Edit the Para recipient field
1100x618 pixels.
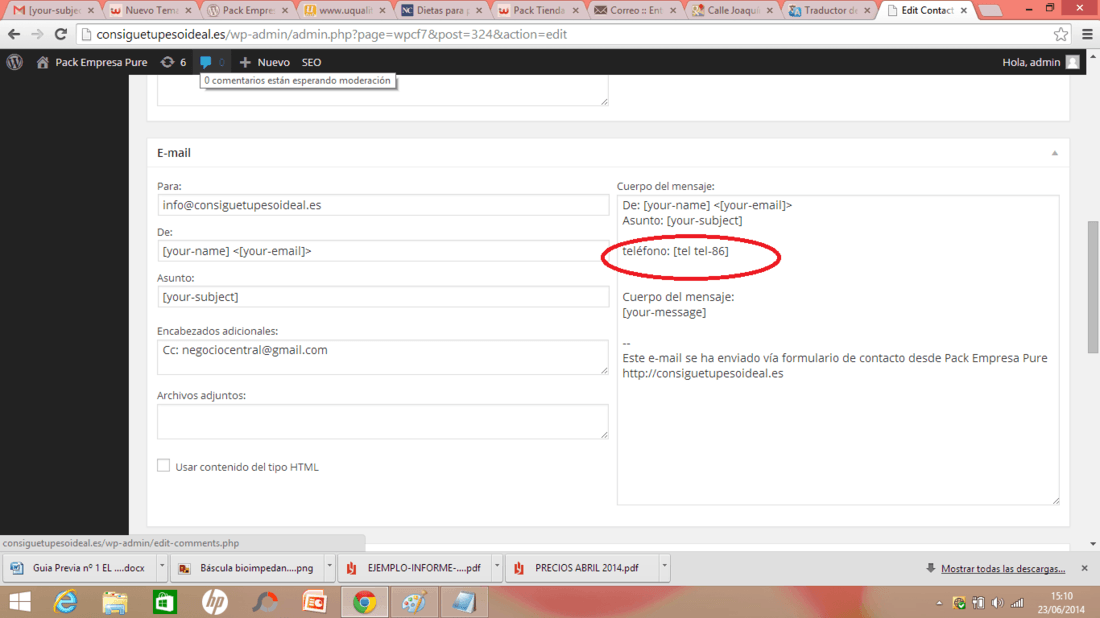[383, 205]
